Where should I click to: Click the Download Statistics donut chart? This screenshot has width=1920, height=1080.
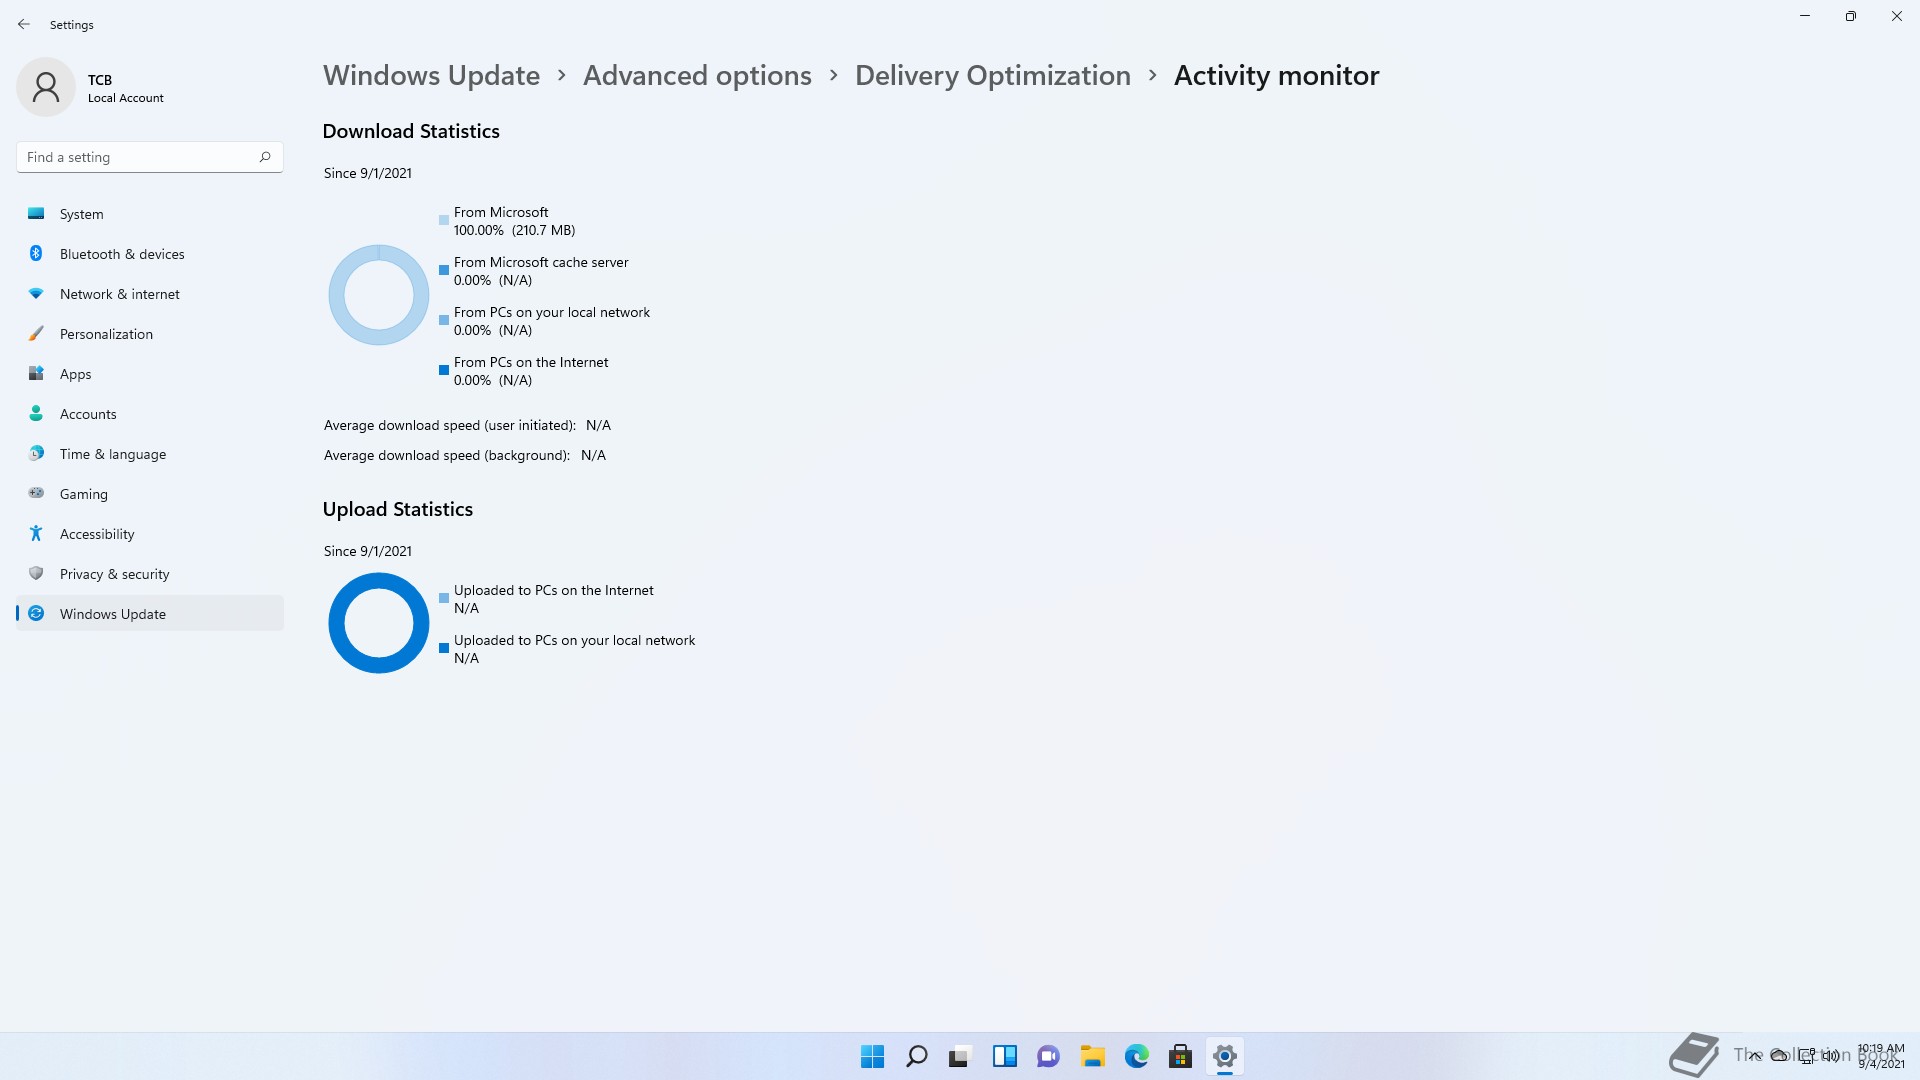[x=379, y=295]
